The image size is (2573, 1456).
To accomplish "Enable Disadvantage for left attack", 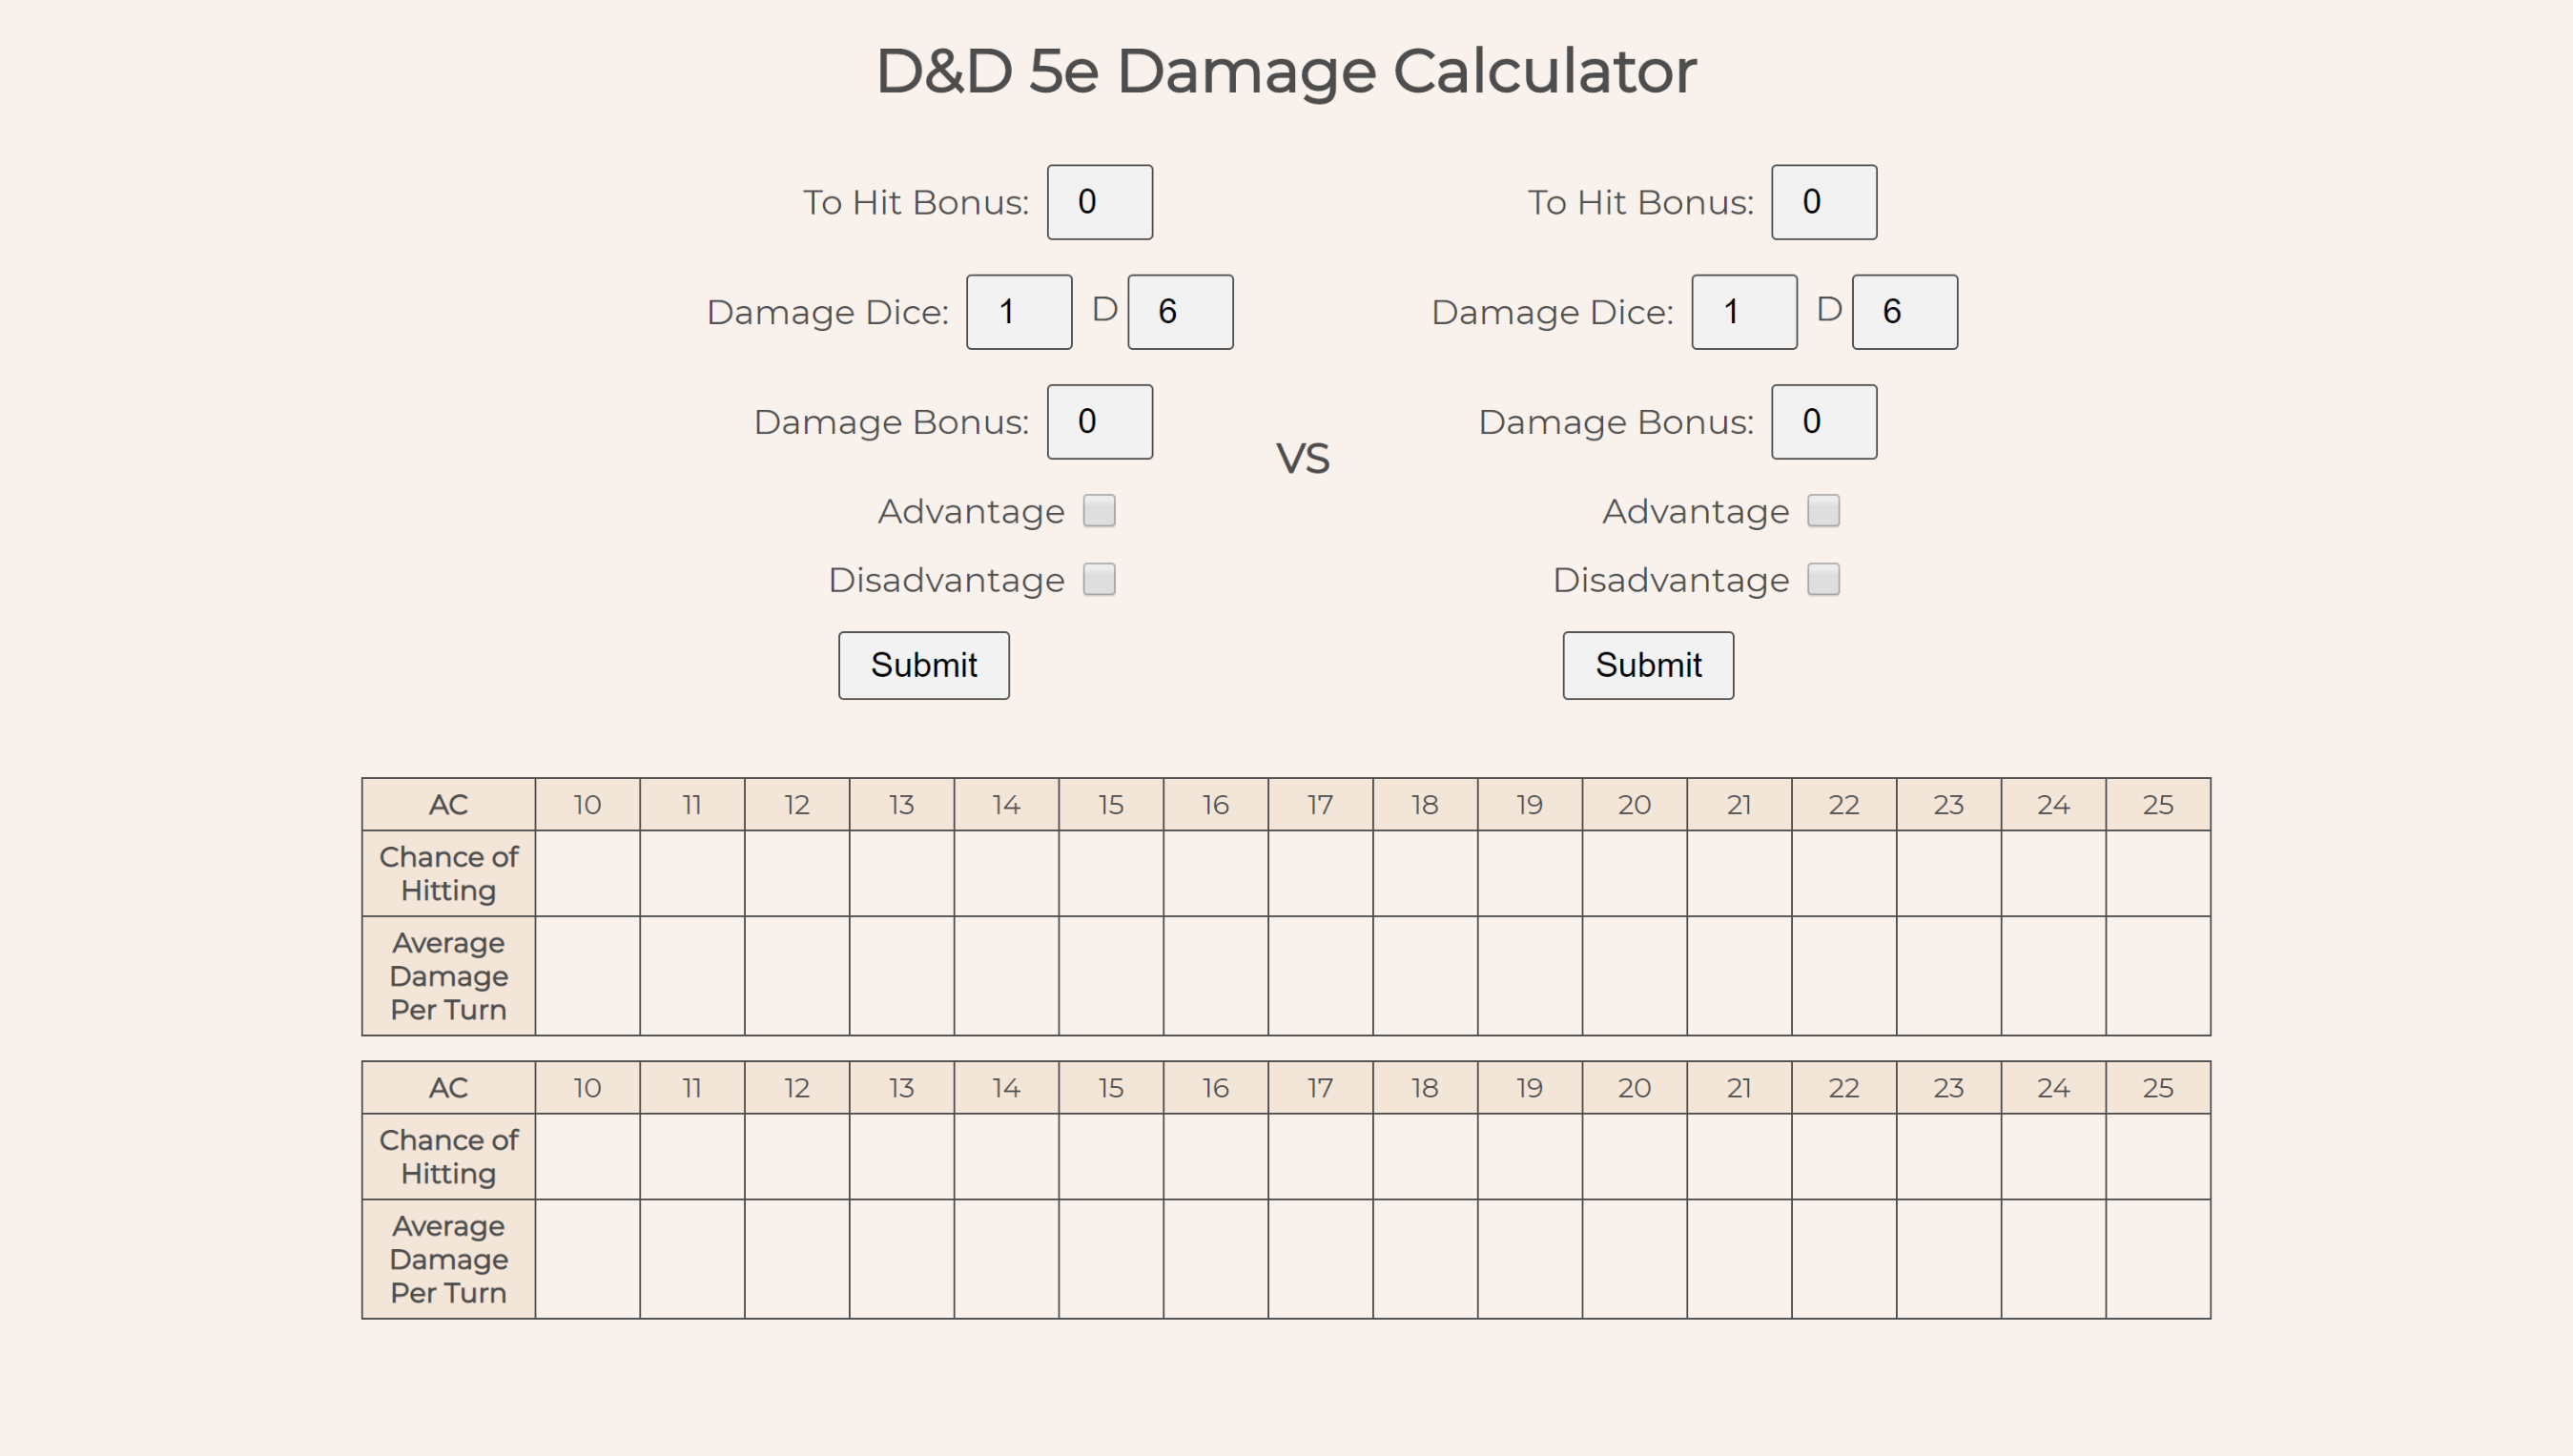I will (x=1100, y=580).
